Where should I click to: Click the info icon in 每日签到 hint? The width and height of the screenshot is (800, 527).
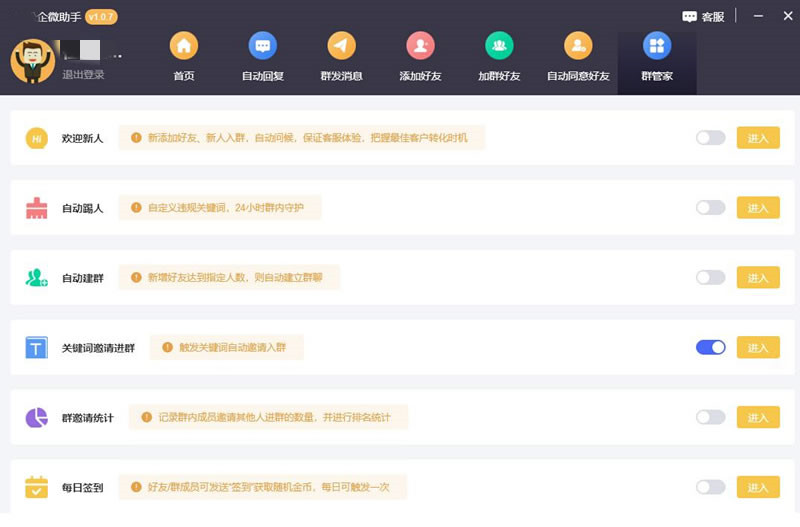point(136,487)
